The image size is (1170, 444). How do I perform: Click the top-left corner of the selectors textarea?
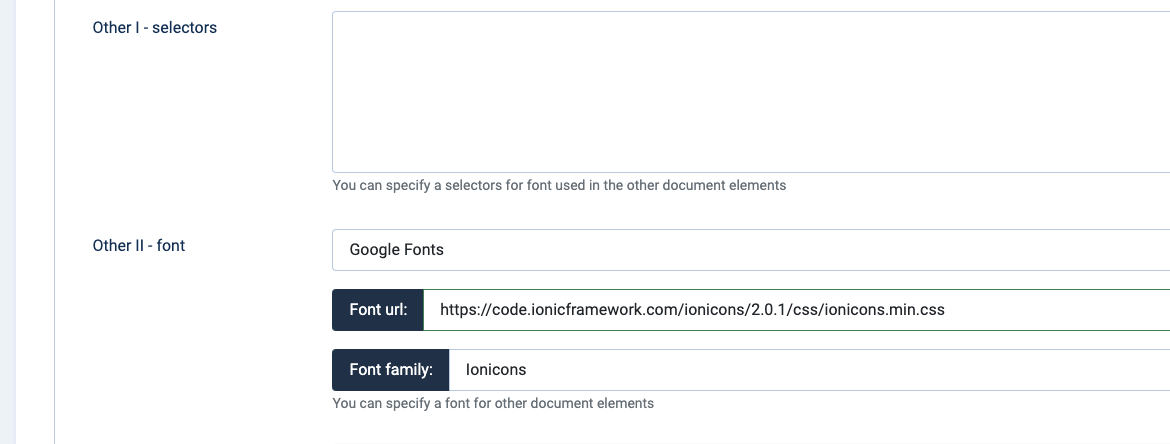[340, 18]
